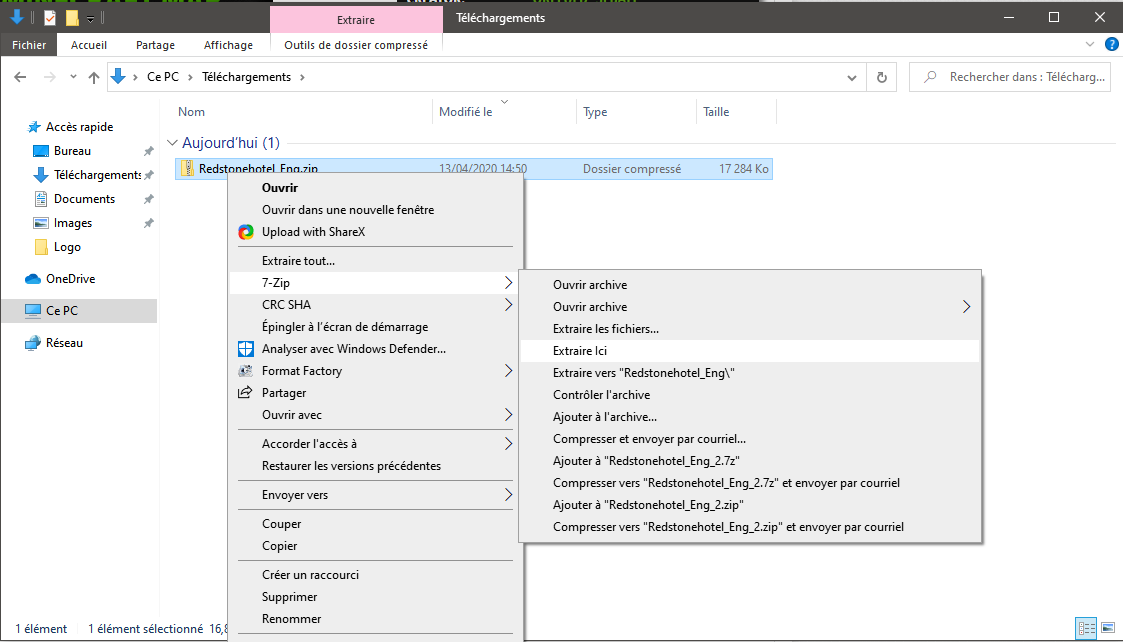The image size is (1123, 642).
Task: Click the up-arrow parent folder button
Action: coord(94,77)
